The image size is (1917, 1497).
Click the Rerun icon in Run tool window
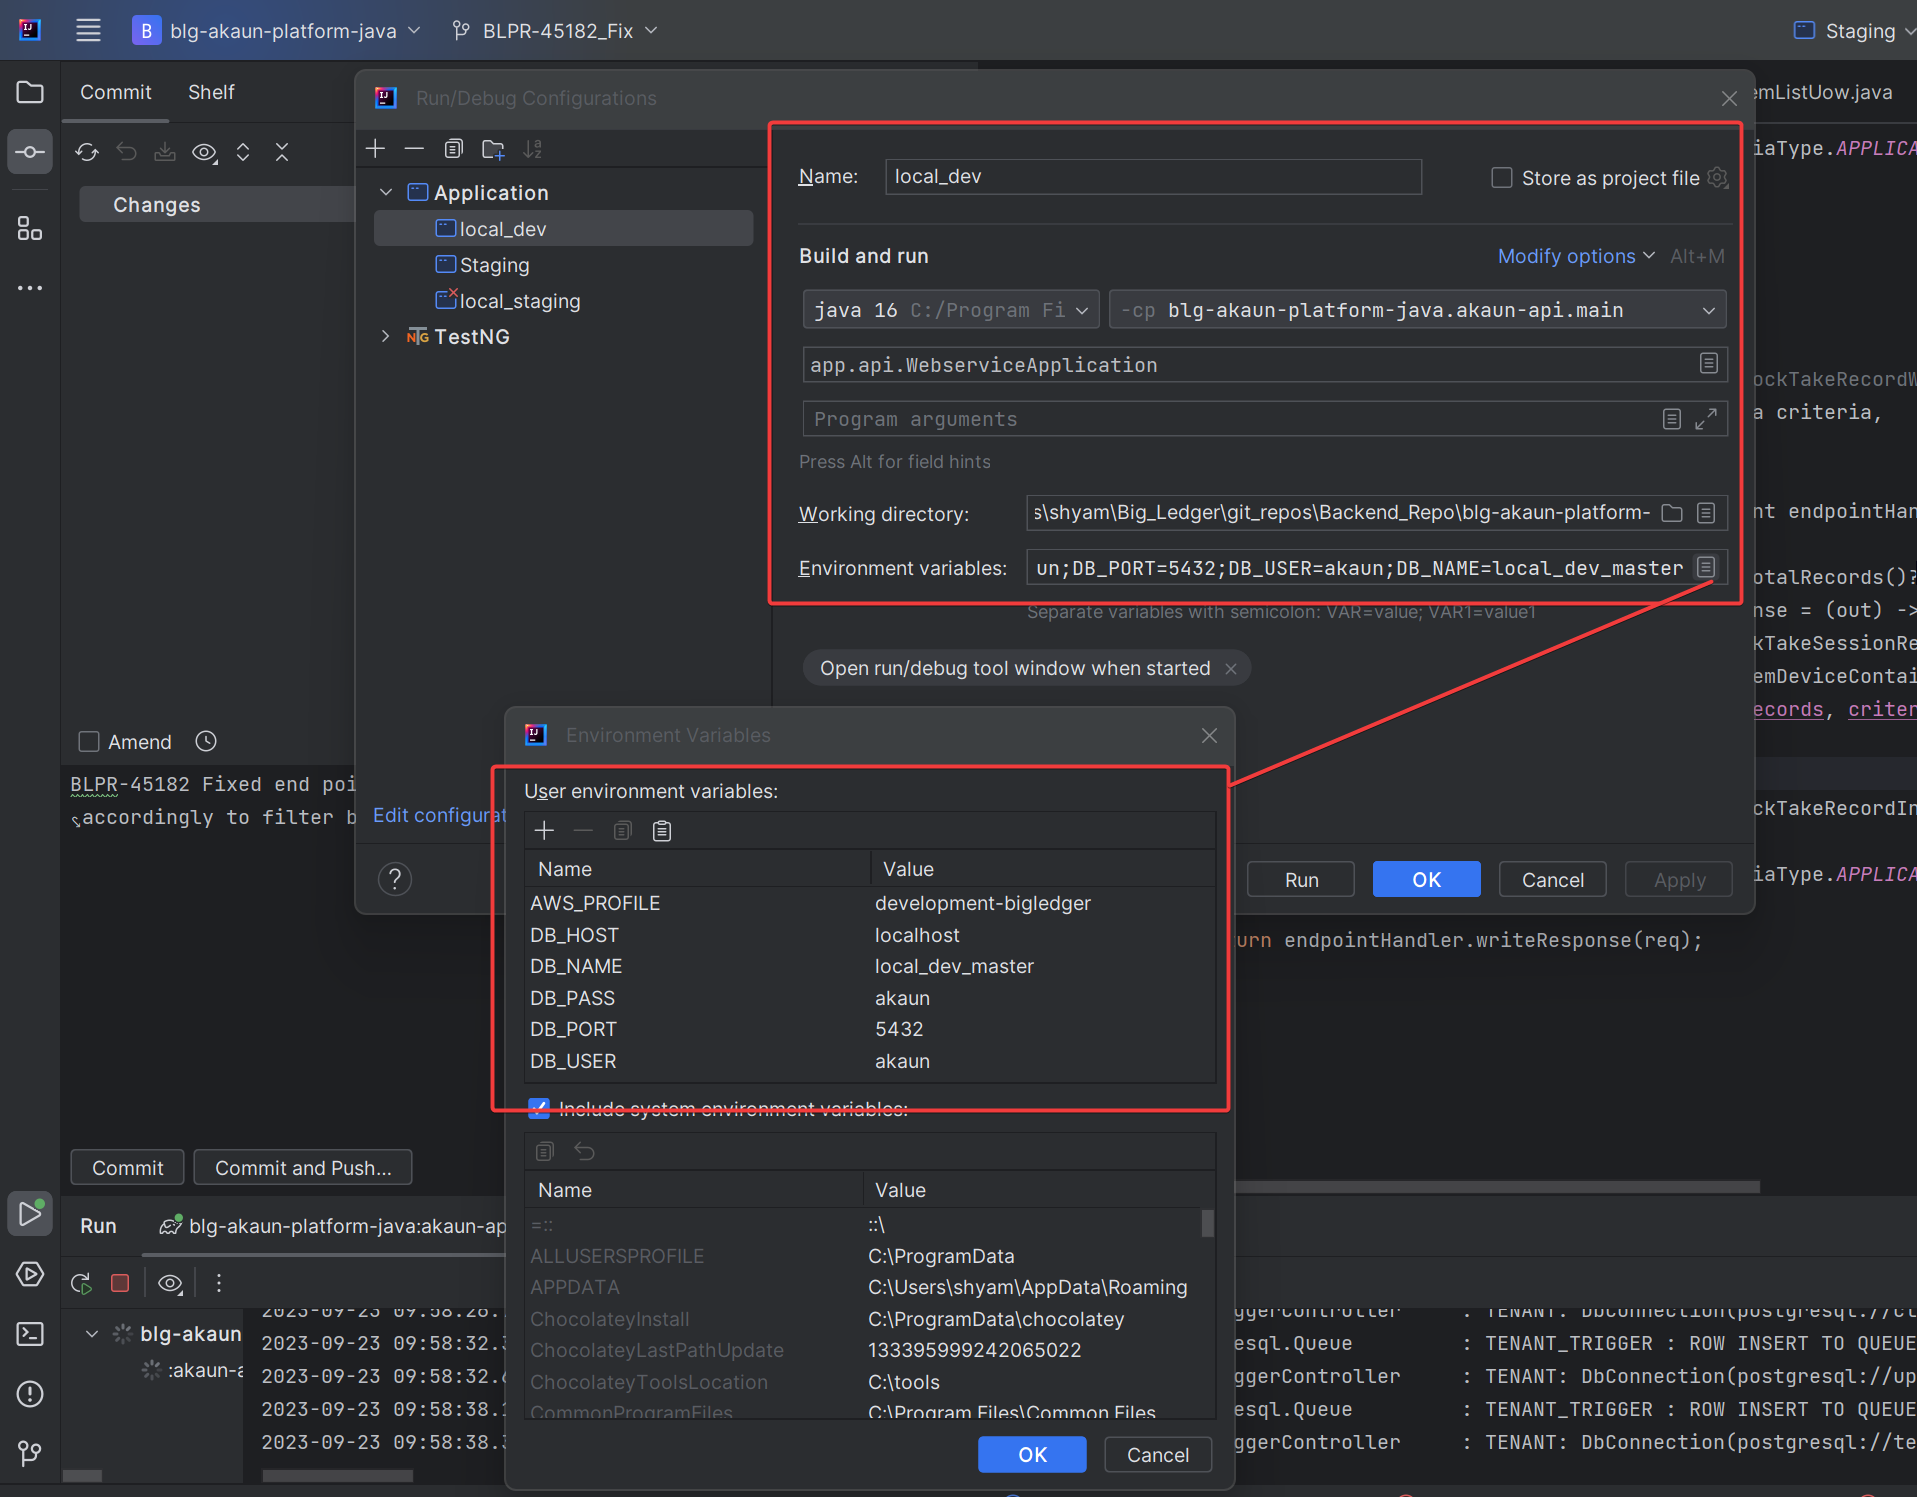click(82, 1283)
